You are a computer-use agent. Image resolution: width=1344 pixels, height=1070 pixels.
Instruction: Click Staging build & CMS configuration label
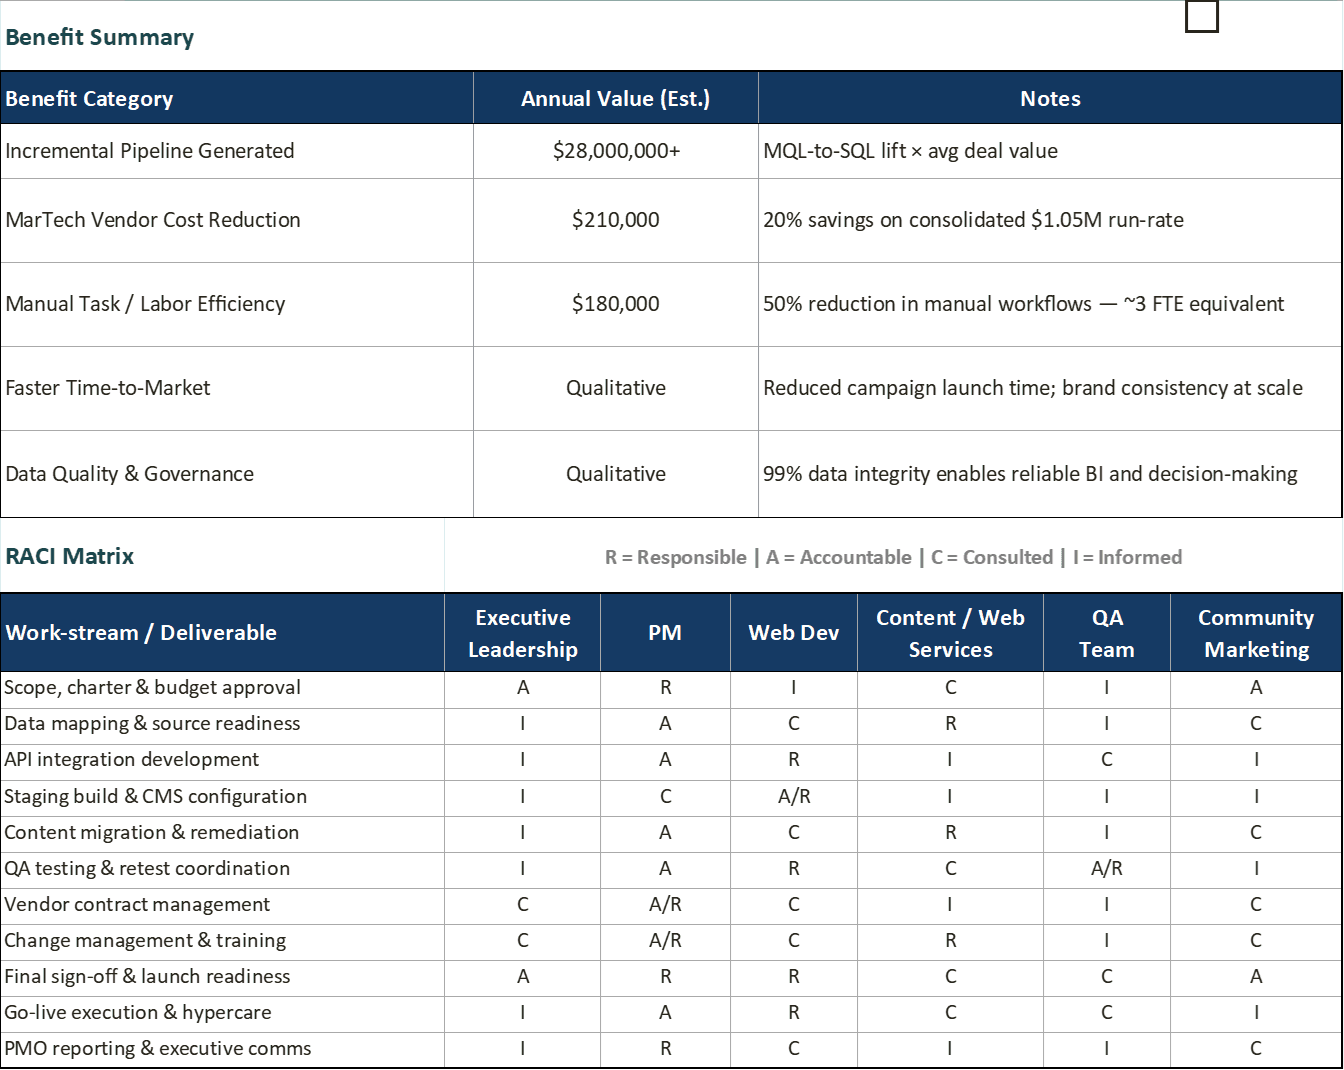click(222, 797)
